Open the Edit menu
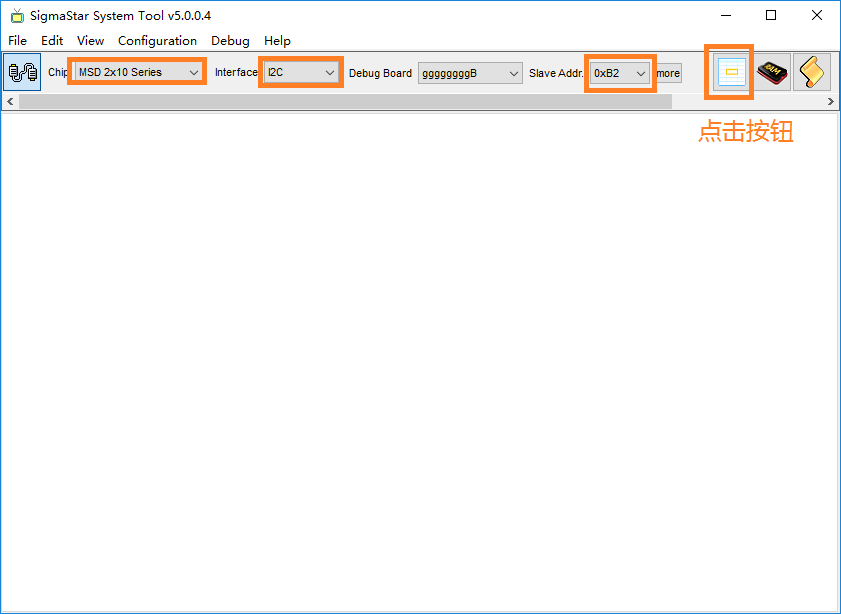Viewport: 841px width, 614px height. coord(52,41)
